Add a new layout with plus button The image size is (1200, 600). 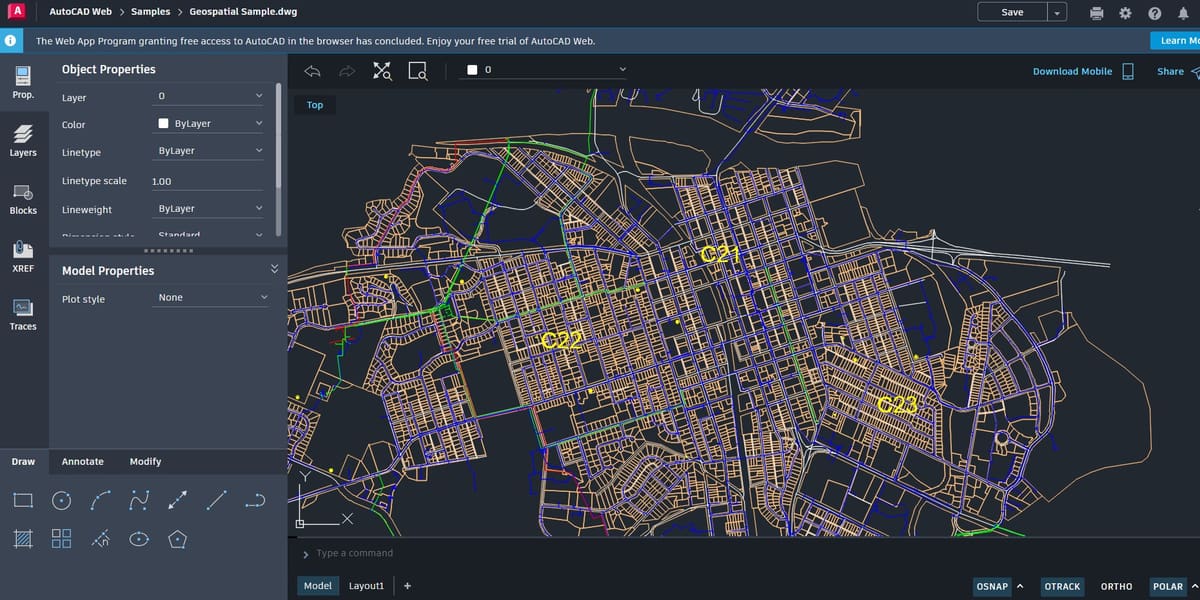(x=407, y=586)
